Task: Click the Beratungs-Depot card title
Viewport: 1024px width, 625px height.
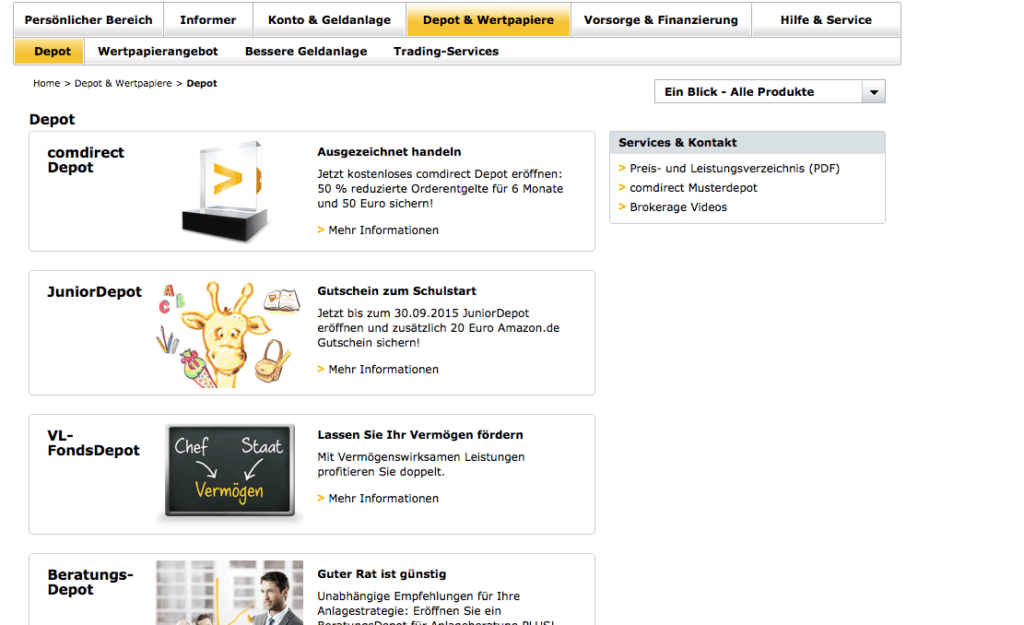Action: click(90, 582)
